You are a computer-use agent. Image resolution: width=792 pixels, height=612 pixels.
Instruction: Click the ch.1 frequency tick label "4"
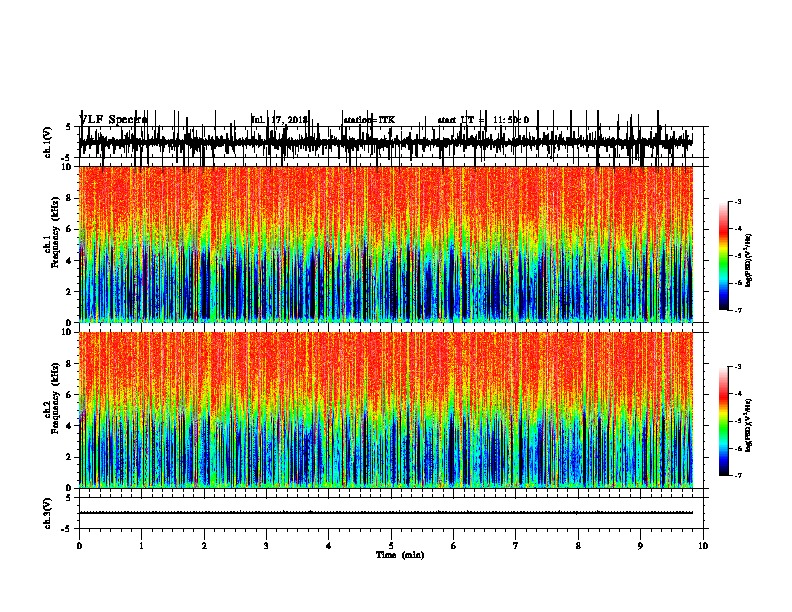(70, 261)
